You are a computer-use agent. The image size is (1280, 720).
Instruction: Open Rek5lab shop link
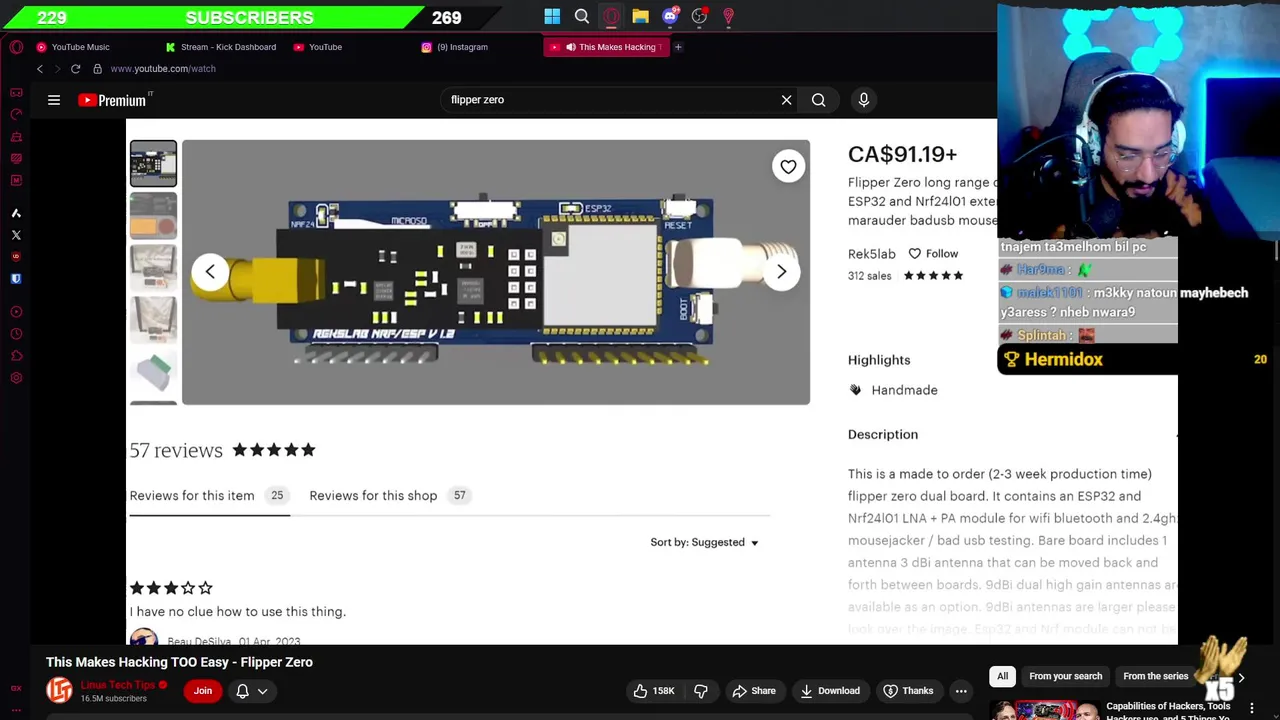tap(872, 254)
